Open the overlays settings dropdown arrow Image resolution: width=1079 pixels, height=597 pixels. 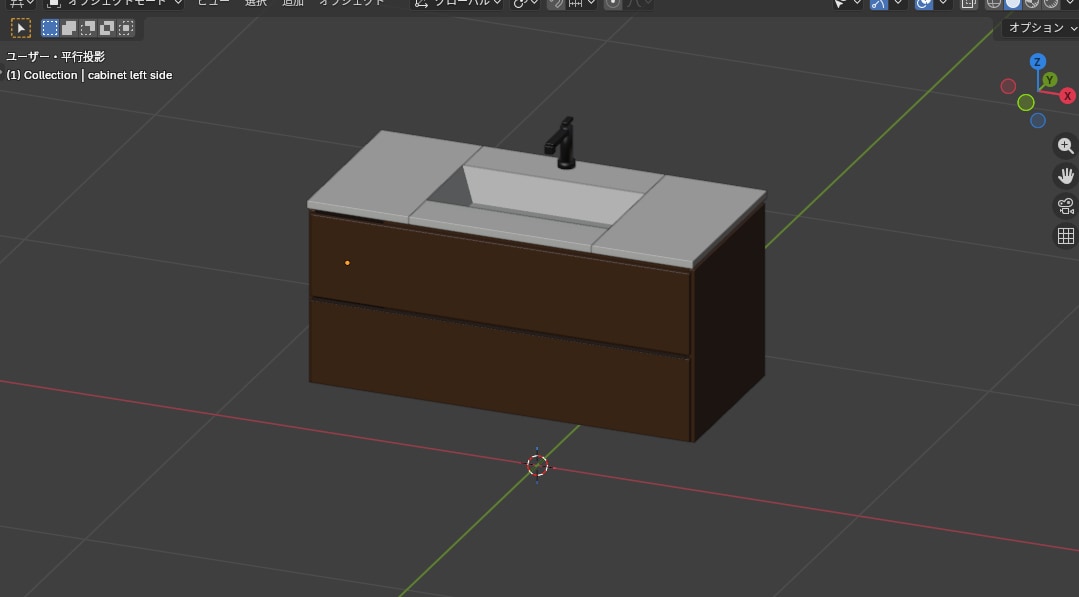click(943, 3)
